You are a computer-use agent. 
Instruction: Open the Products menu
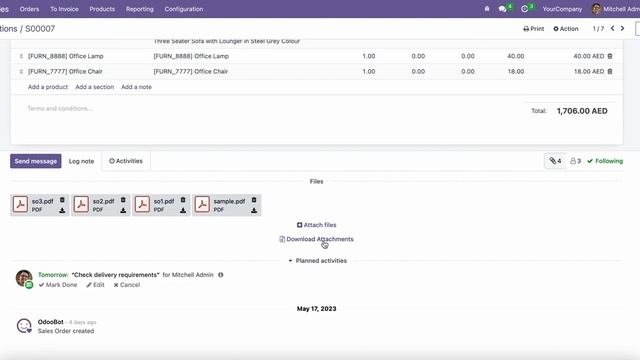click(x=102, y=9)
